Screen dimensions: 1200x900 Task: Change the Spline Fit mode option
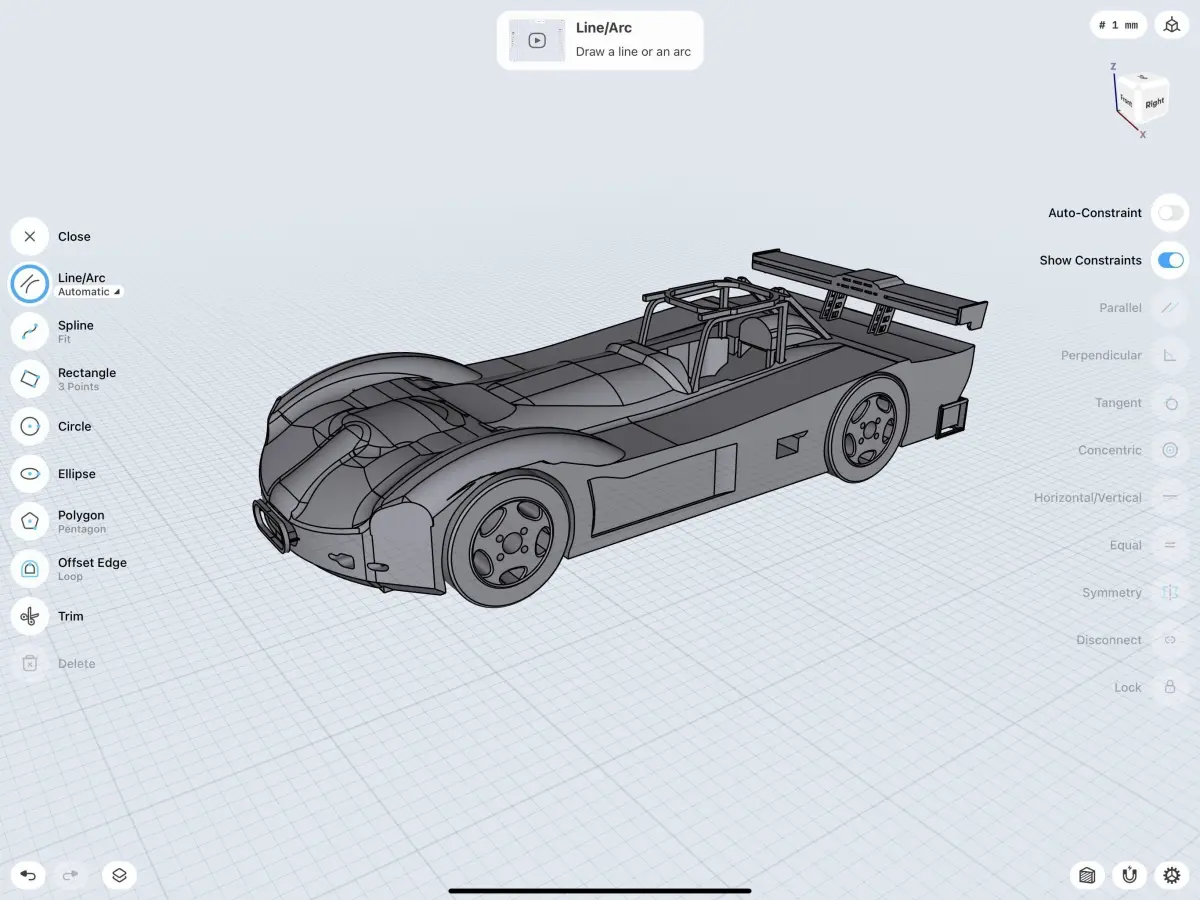[64, 340]
